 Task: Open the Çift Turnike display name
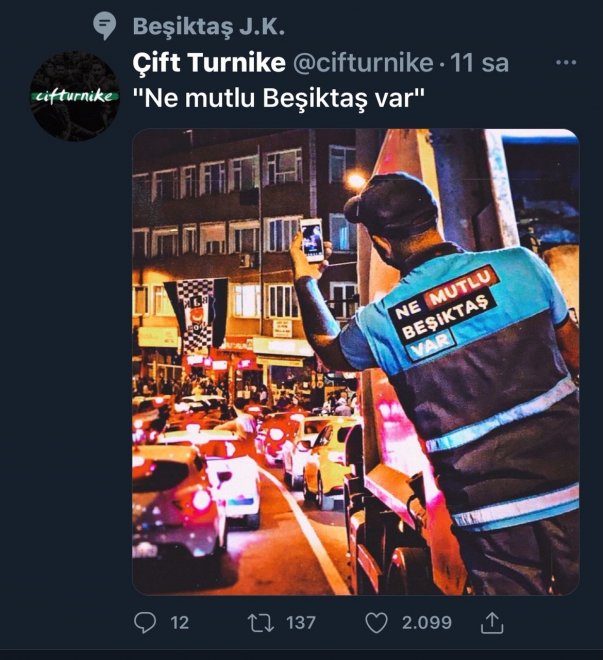click(x=209, y=63)
